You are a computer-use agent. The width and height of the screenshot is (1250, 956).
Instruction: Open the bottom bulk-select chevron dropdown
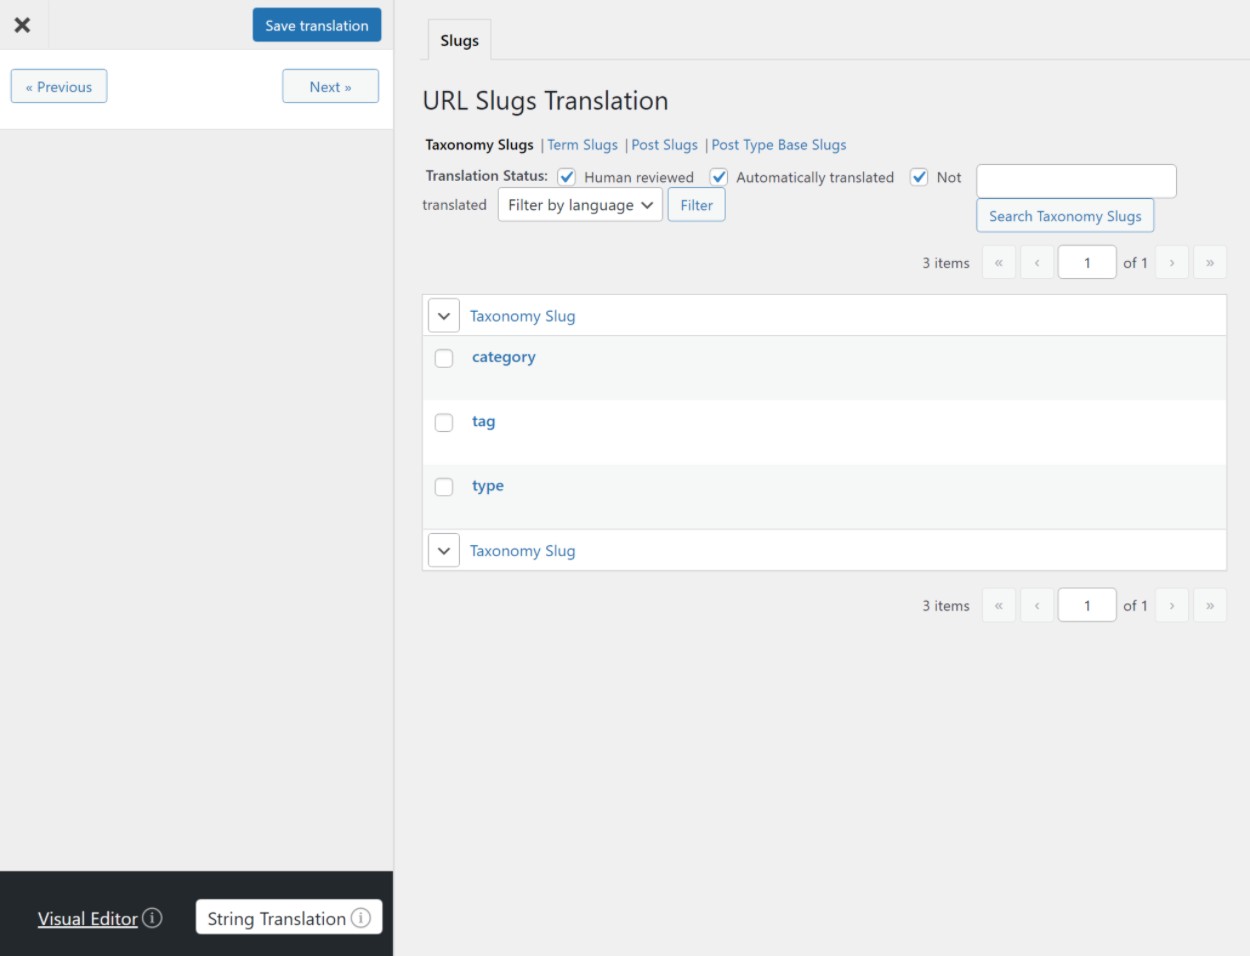443,550
